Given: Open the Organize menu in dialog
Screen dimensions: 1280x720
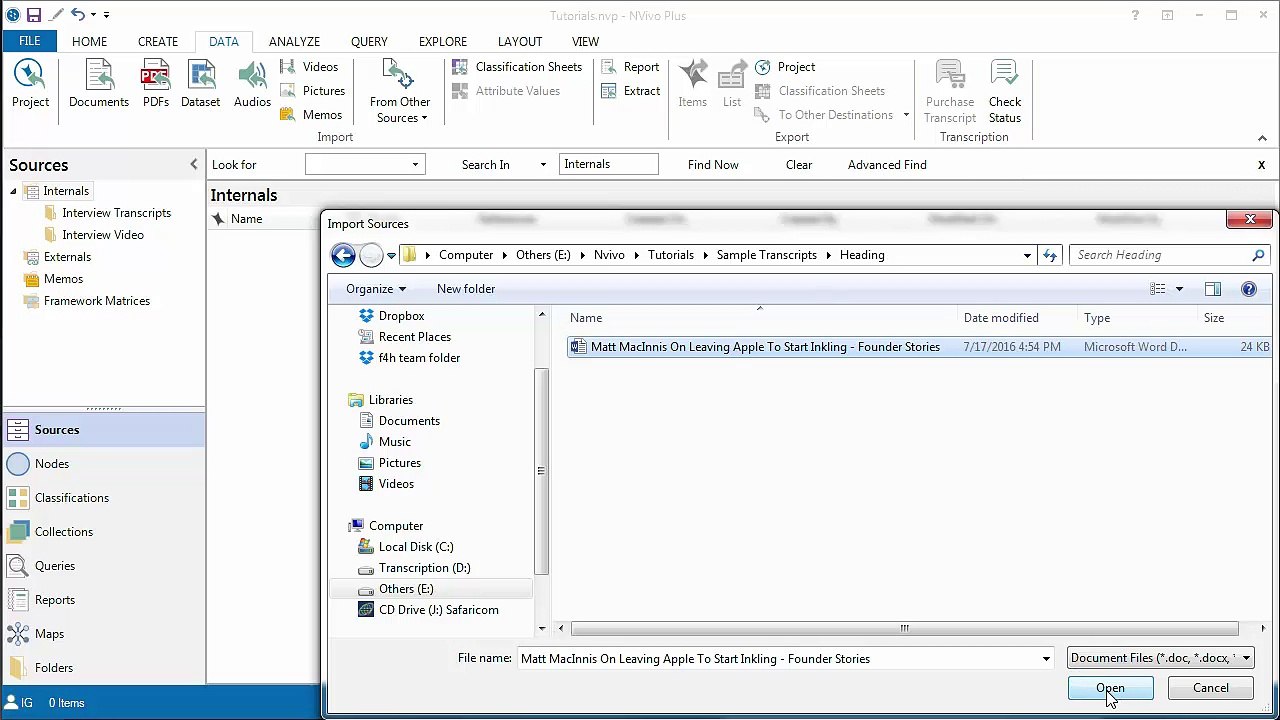Looking at the screenshot, I should pyautogui.click(x=376, y=289).
